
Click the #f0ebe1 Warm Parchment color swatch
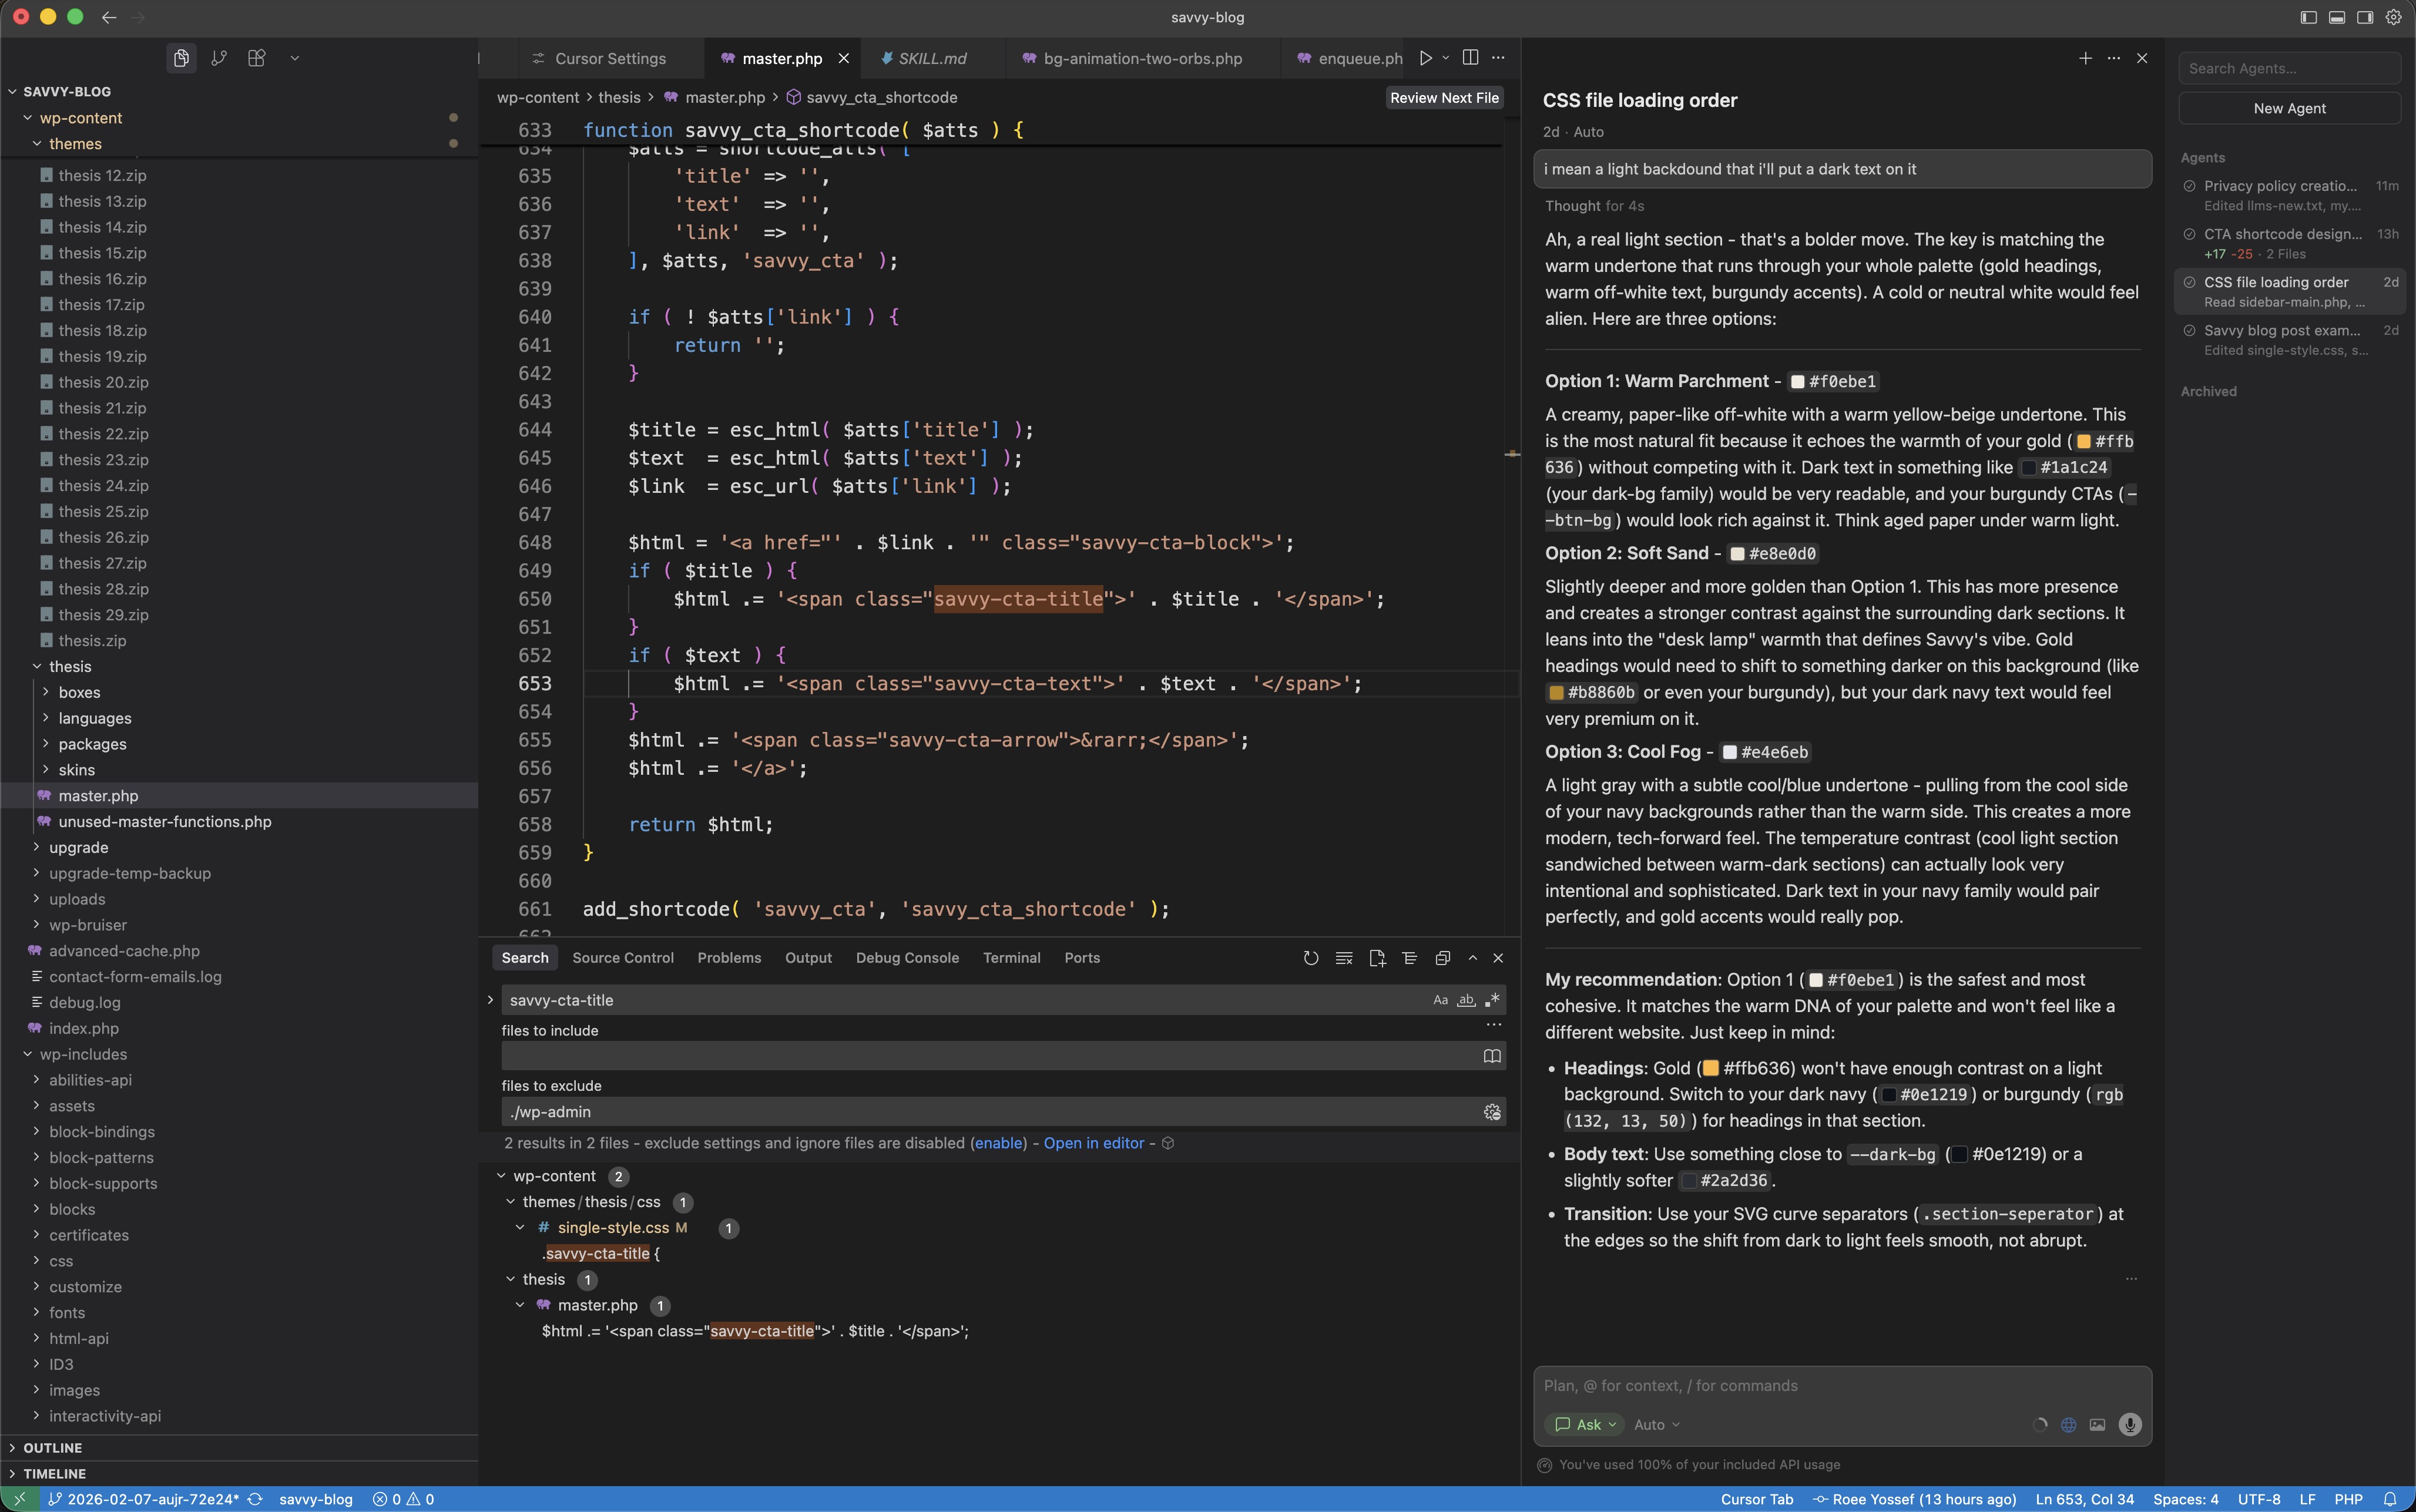coord(1797,382)
